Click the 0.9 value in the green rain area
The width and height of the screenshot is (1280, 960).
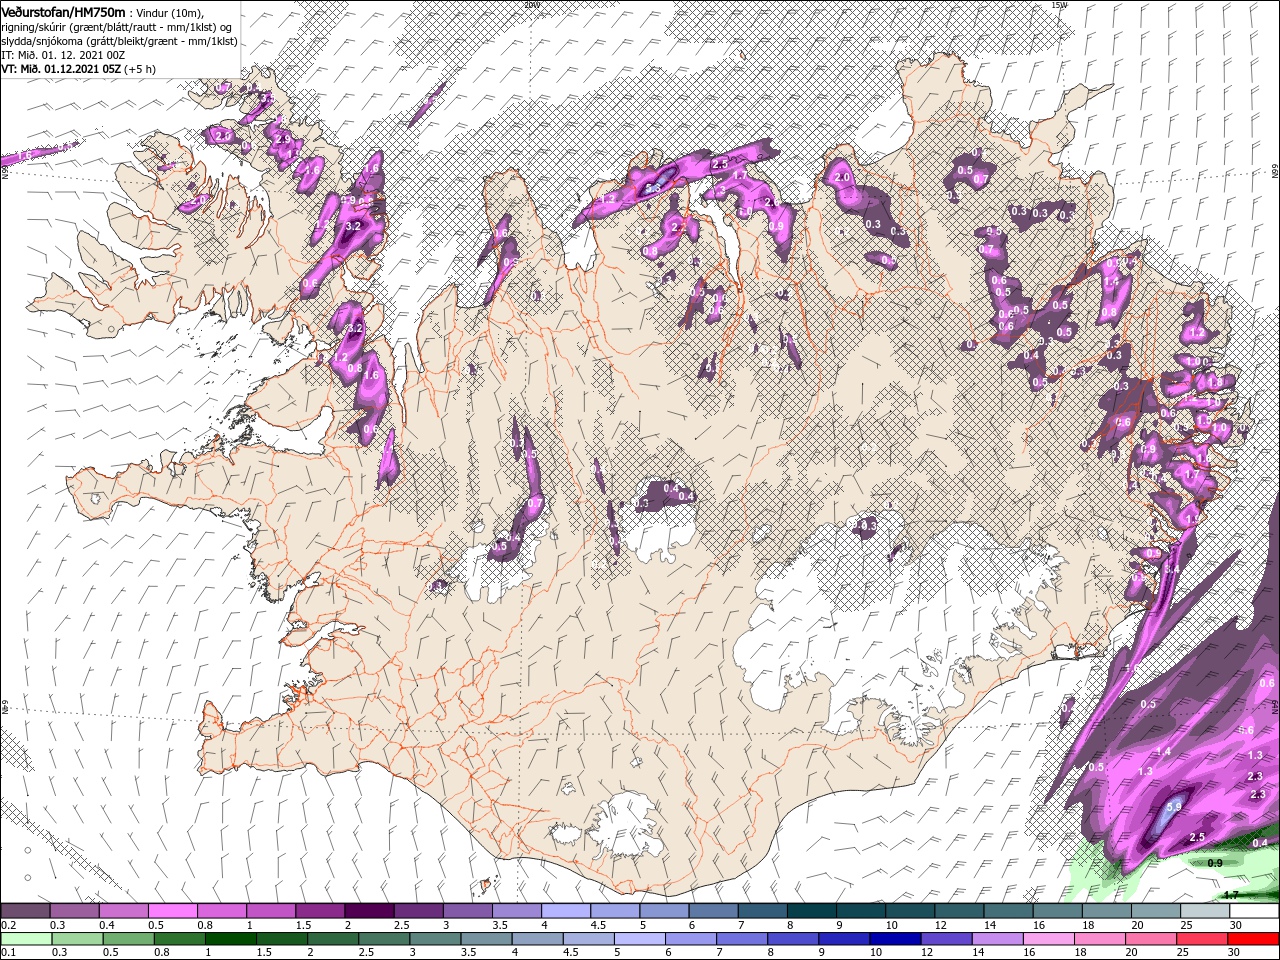pos(1215,863)
